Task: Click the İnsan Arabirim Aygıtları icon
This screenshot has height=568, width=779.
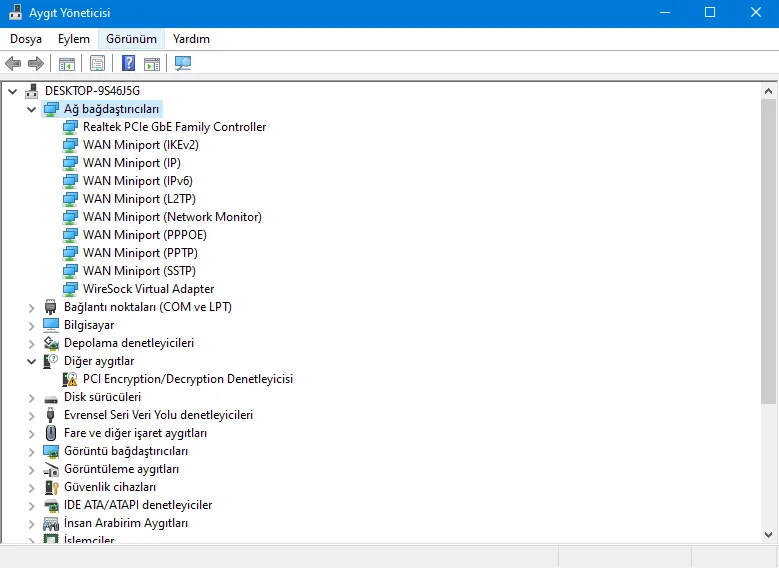Action: point(51,523)
